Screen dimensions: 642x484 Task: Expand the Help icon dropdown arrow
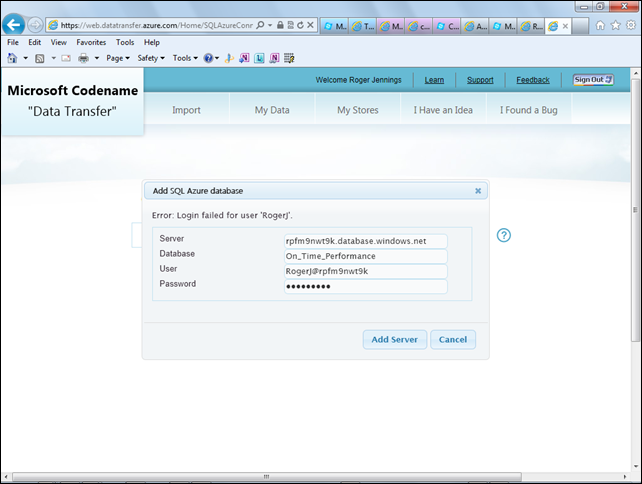click(x=217, y=58)
